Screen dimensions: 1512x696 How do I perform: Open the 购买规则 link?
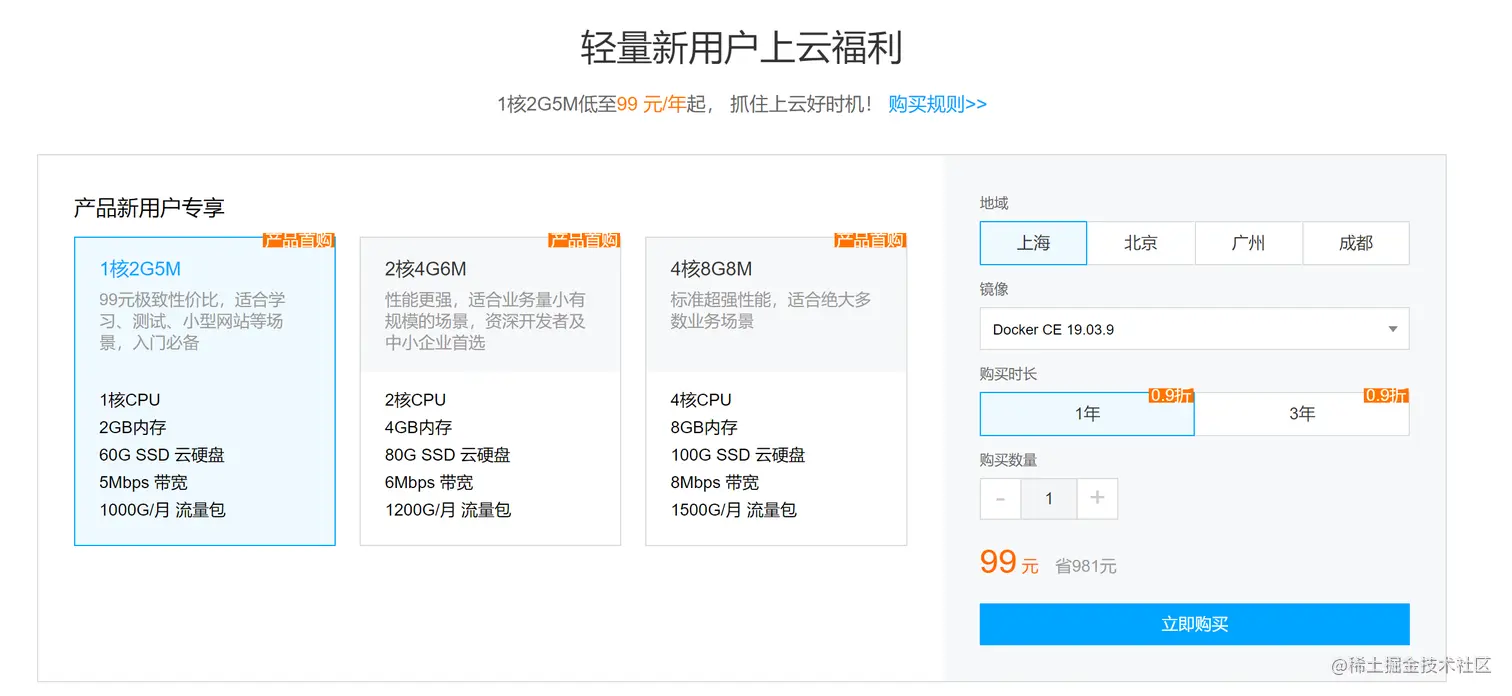(x=936, y=104)
